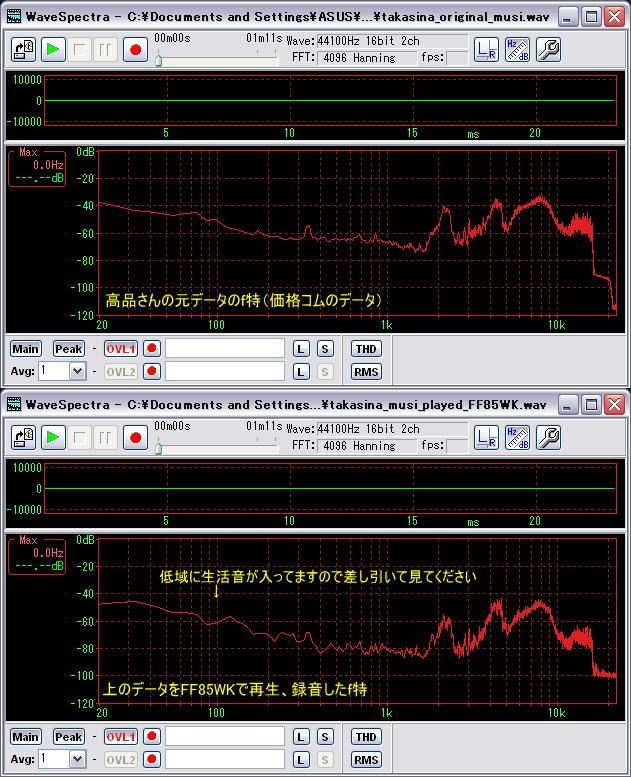Click OVL2 red record icon, top window

[152, 372]
